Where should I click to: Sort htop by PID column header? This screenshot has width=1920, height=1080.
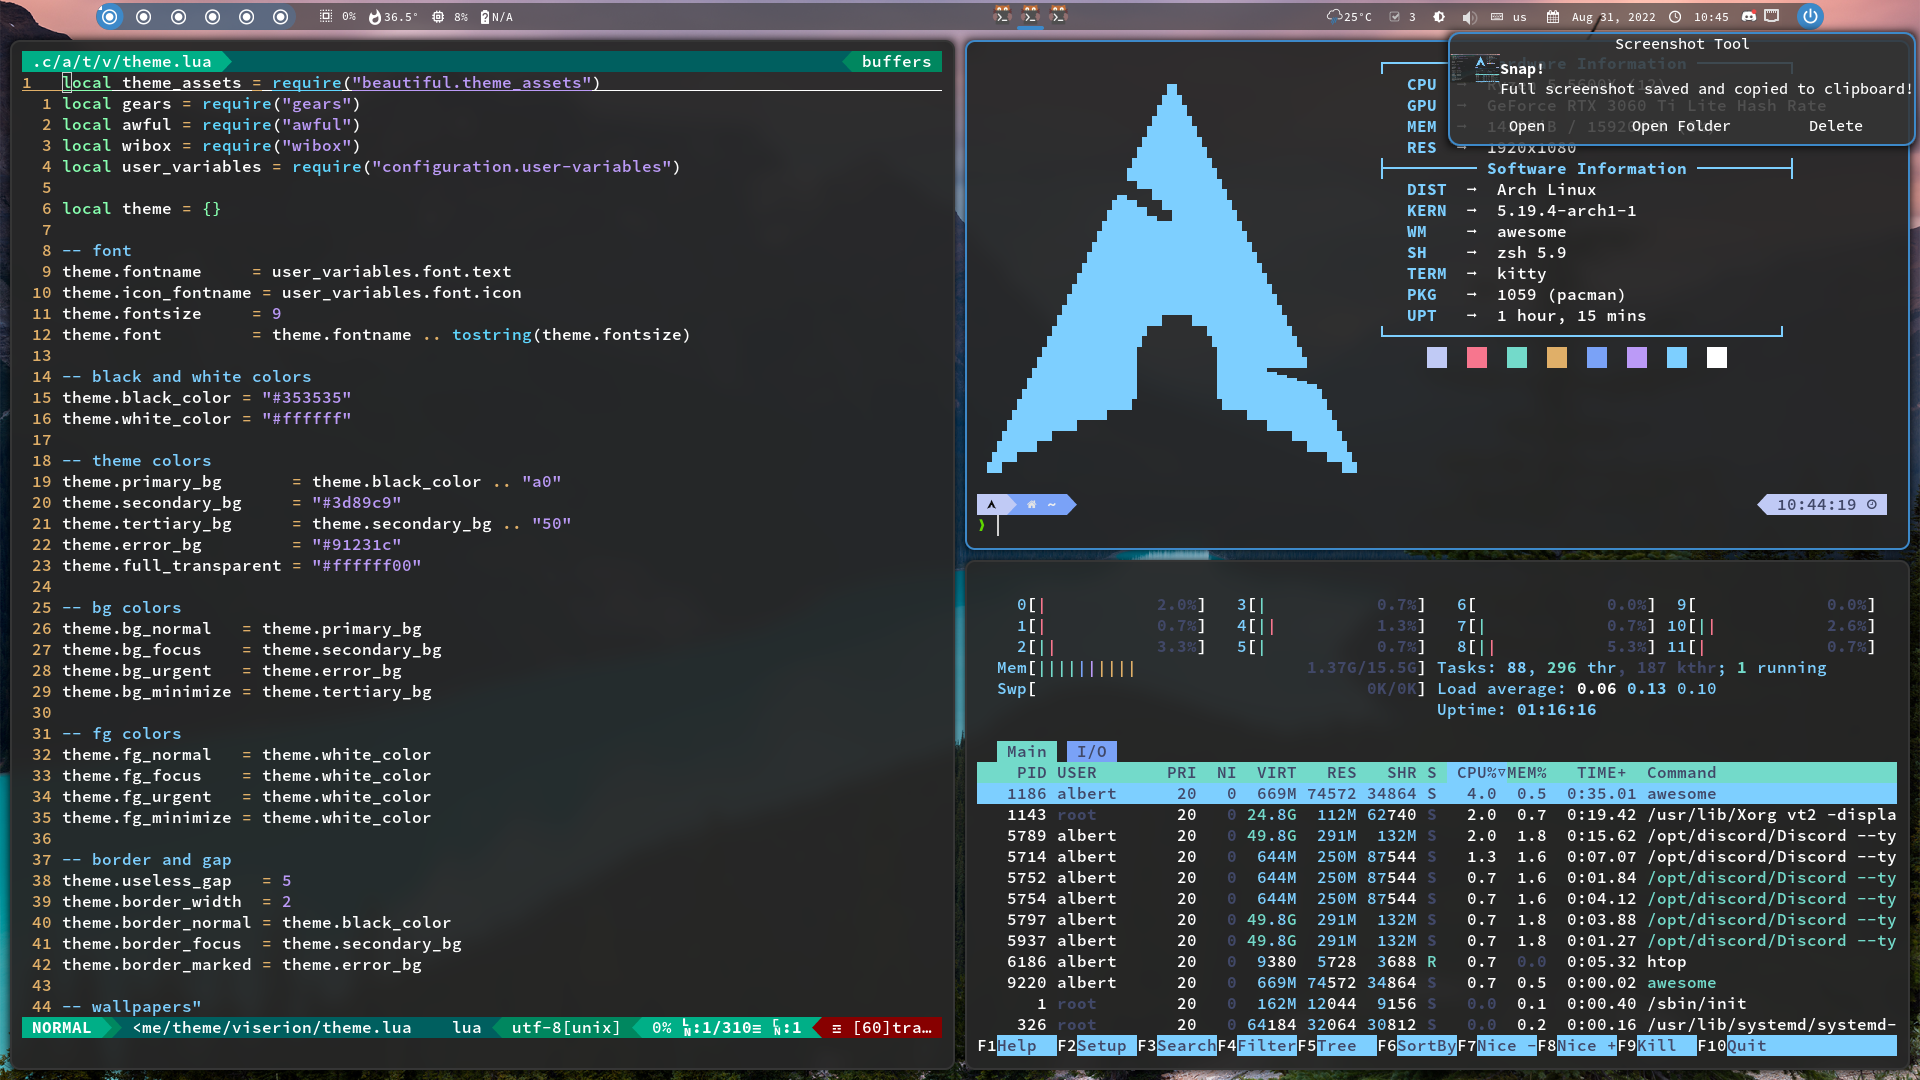(x=1031, y=772)
